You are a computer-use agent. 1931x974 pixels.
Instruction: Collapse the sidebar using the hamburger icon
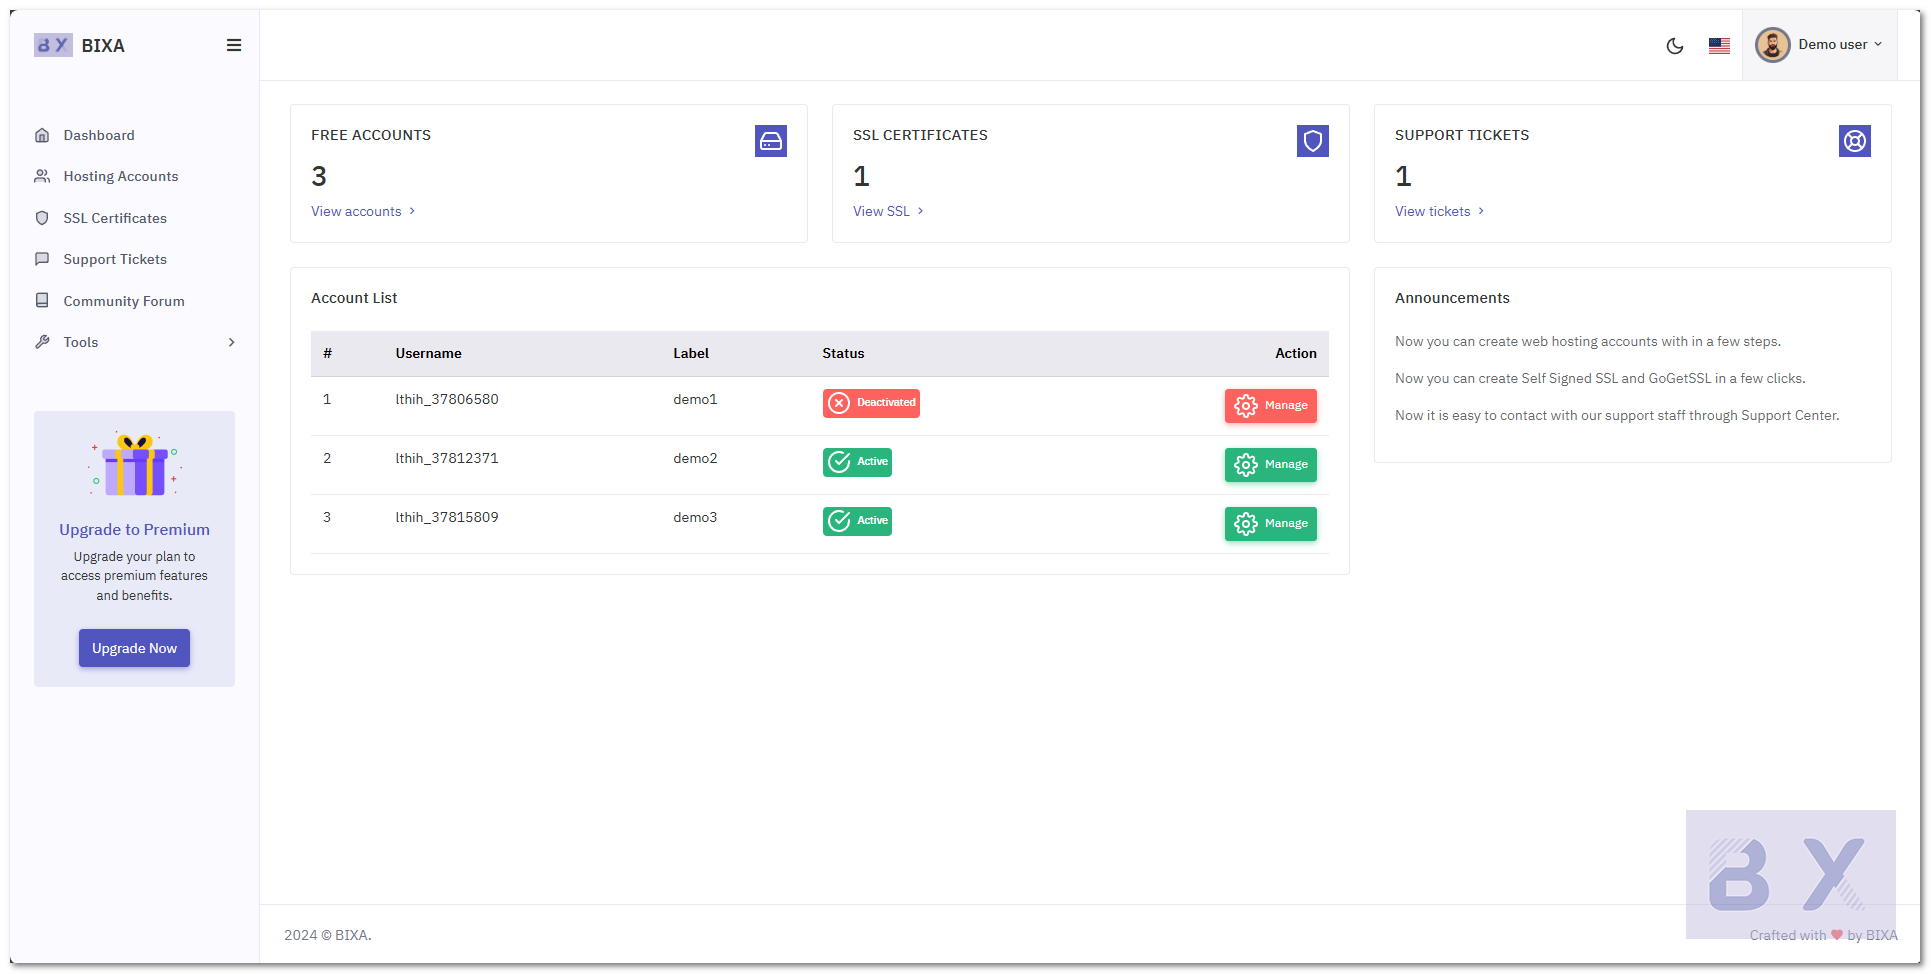tap(234, 45)
